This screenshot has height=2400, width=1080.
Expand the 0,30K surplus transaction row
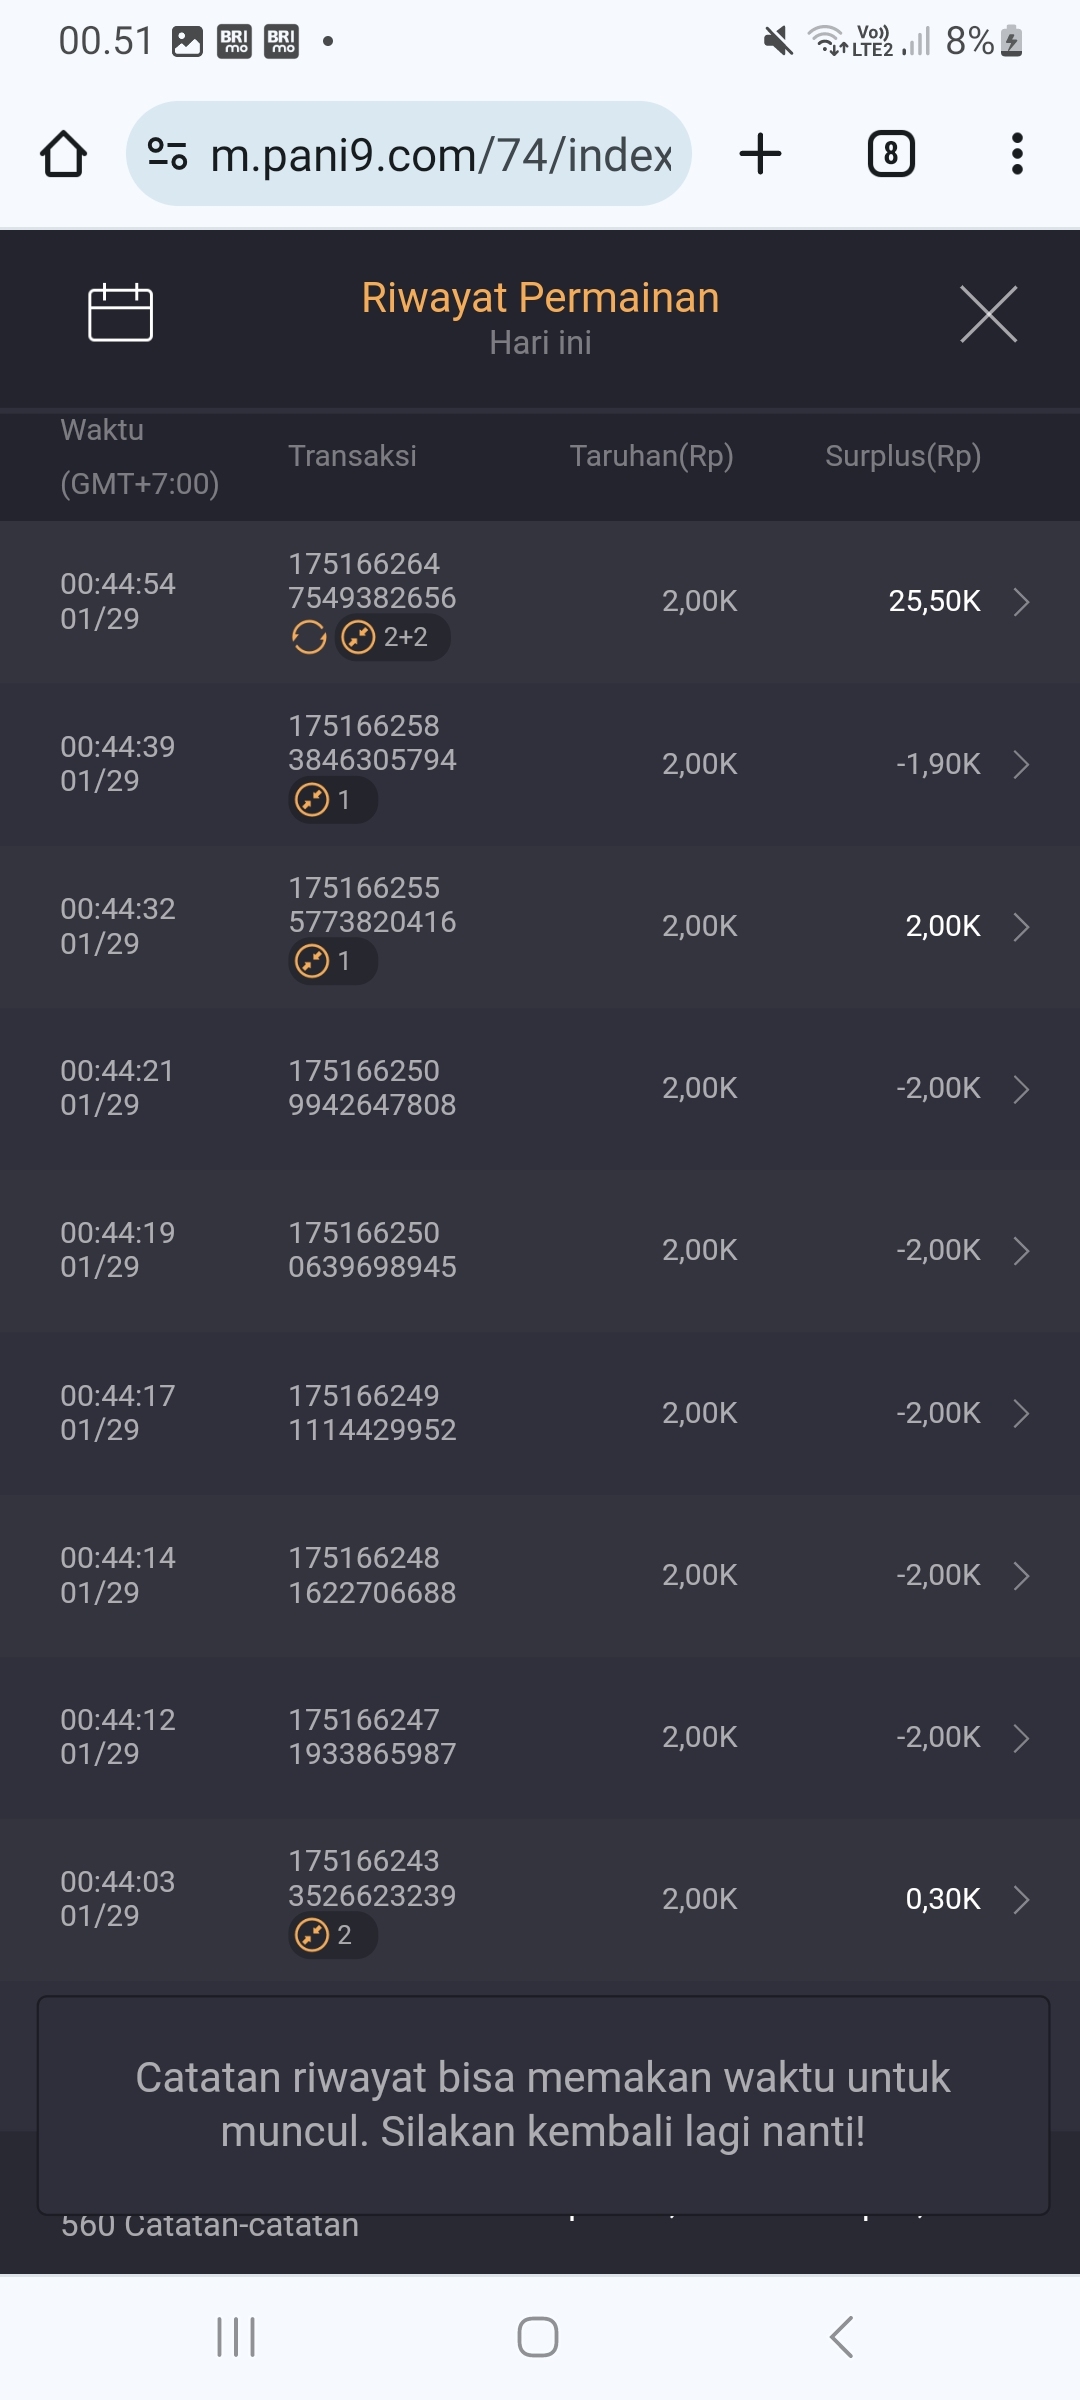(x=1021, y=1899)
